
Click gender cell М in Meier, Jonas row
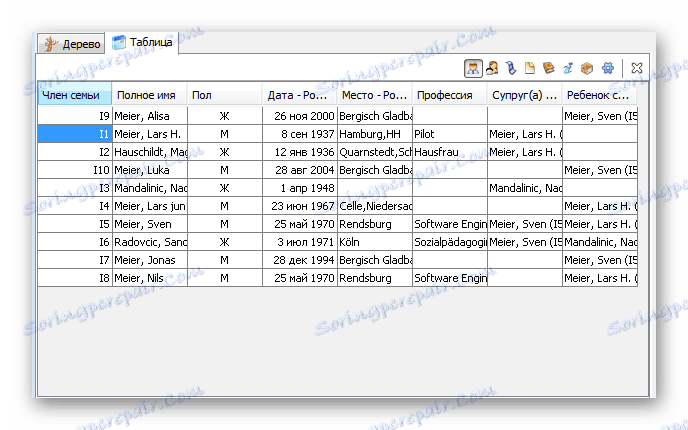225,260
